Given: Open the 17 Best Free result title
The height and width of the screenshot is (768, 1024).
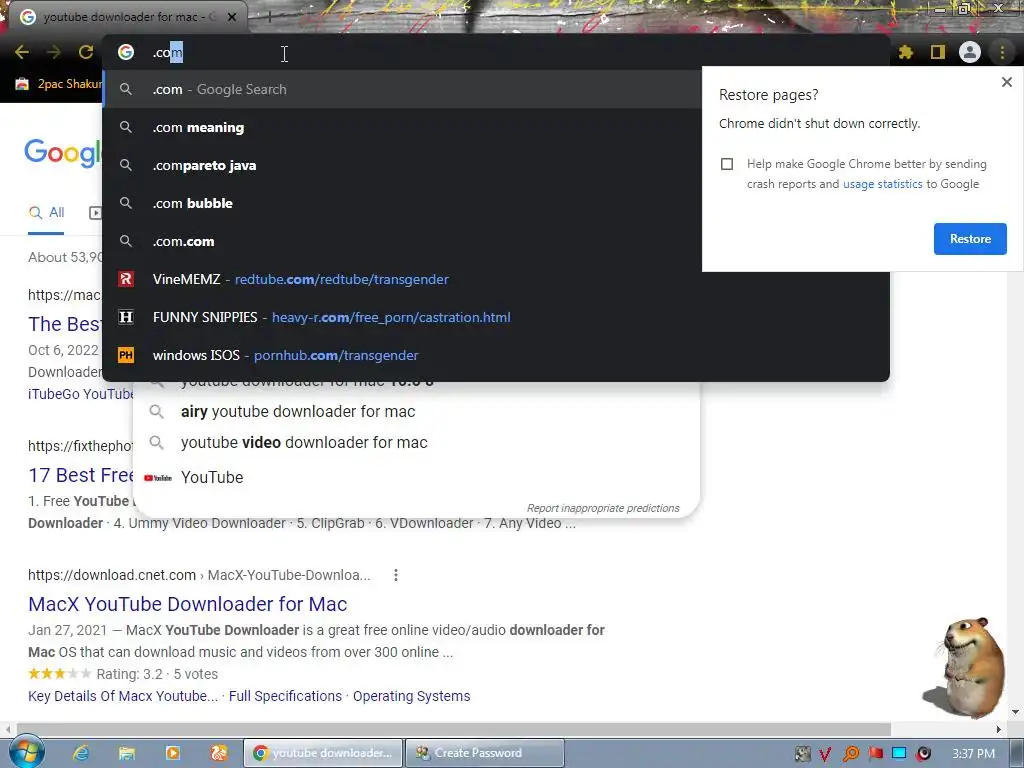Looking at the screenshot, I should pos(81,475).
